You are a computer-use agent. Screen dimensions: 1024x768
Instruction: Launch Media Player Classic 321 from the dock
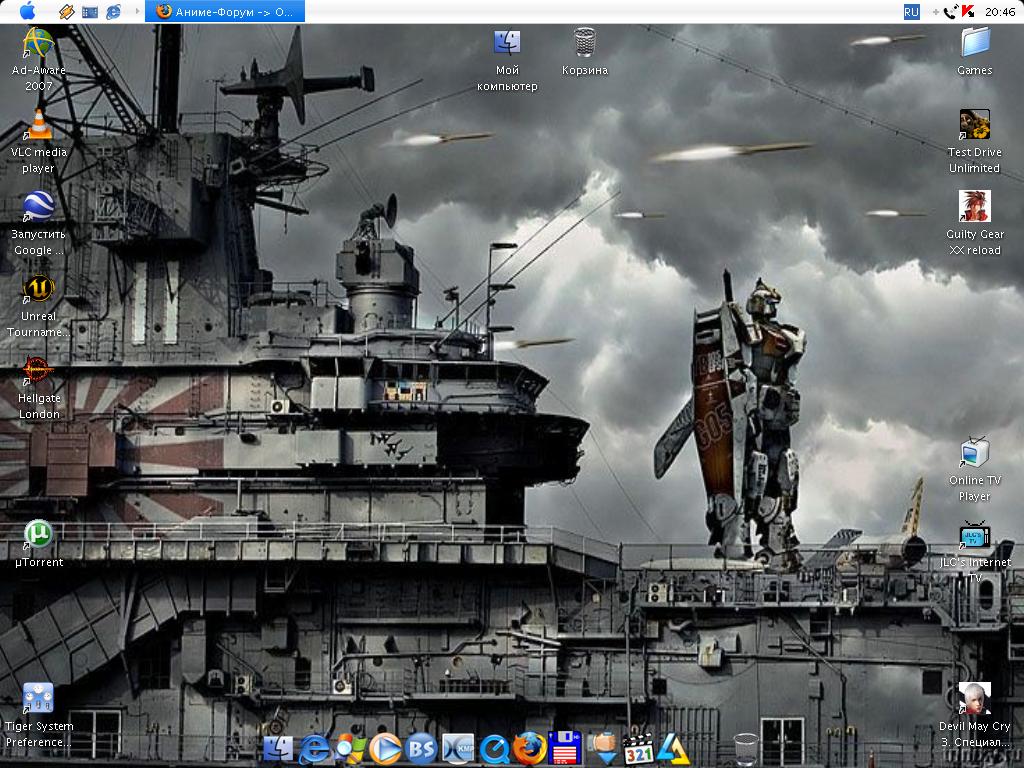[x=638, y=748]
